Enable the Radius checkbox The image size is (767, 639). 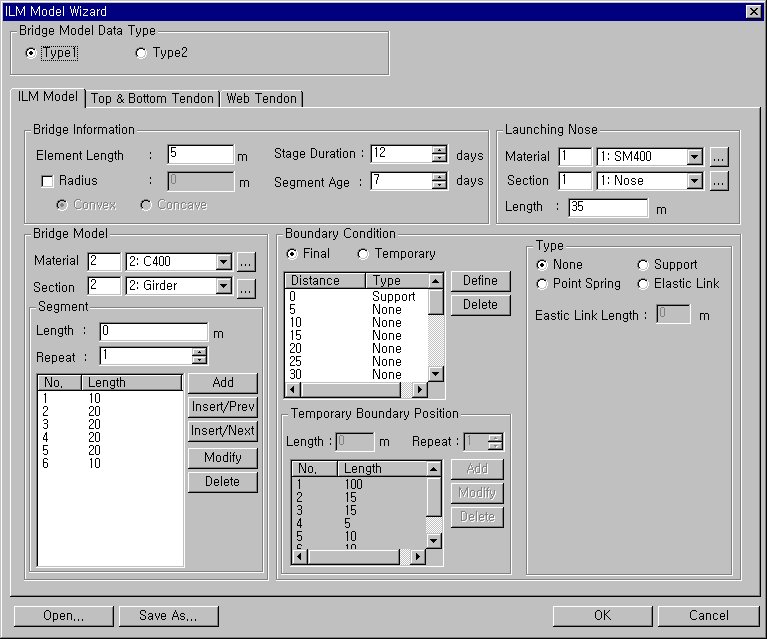click(47, 181)
